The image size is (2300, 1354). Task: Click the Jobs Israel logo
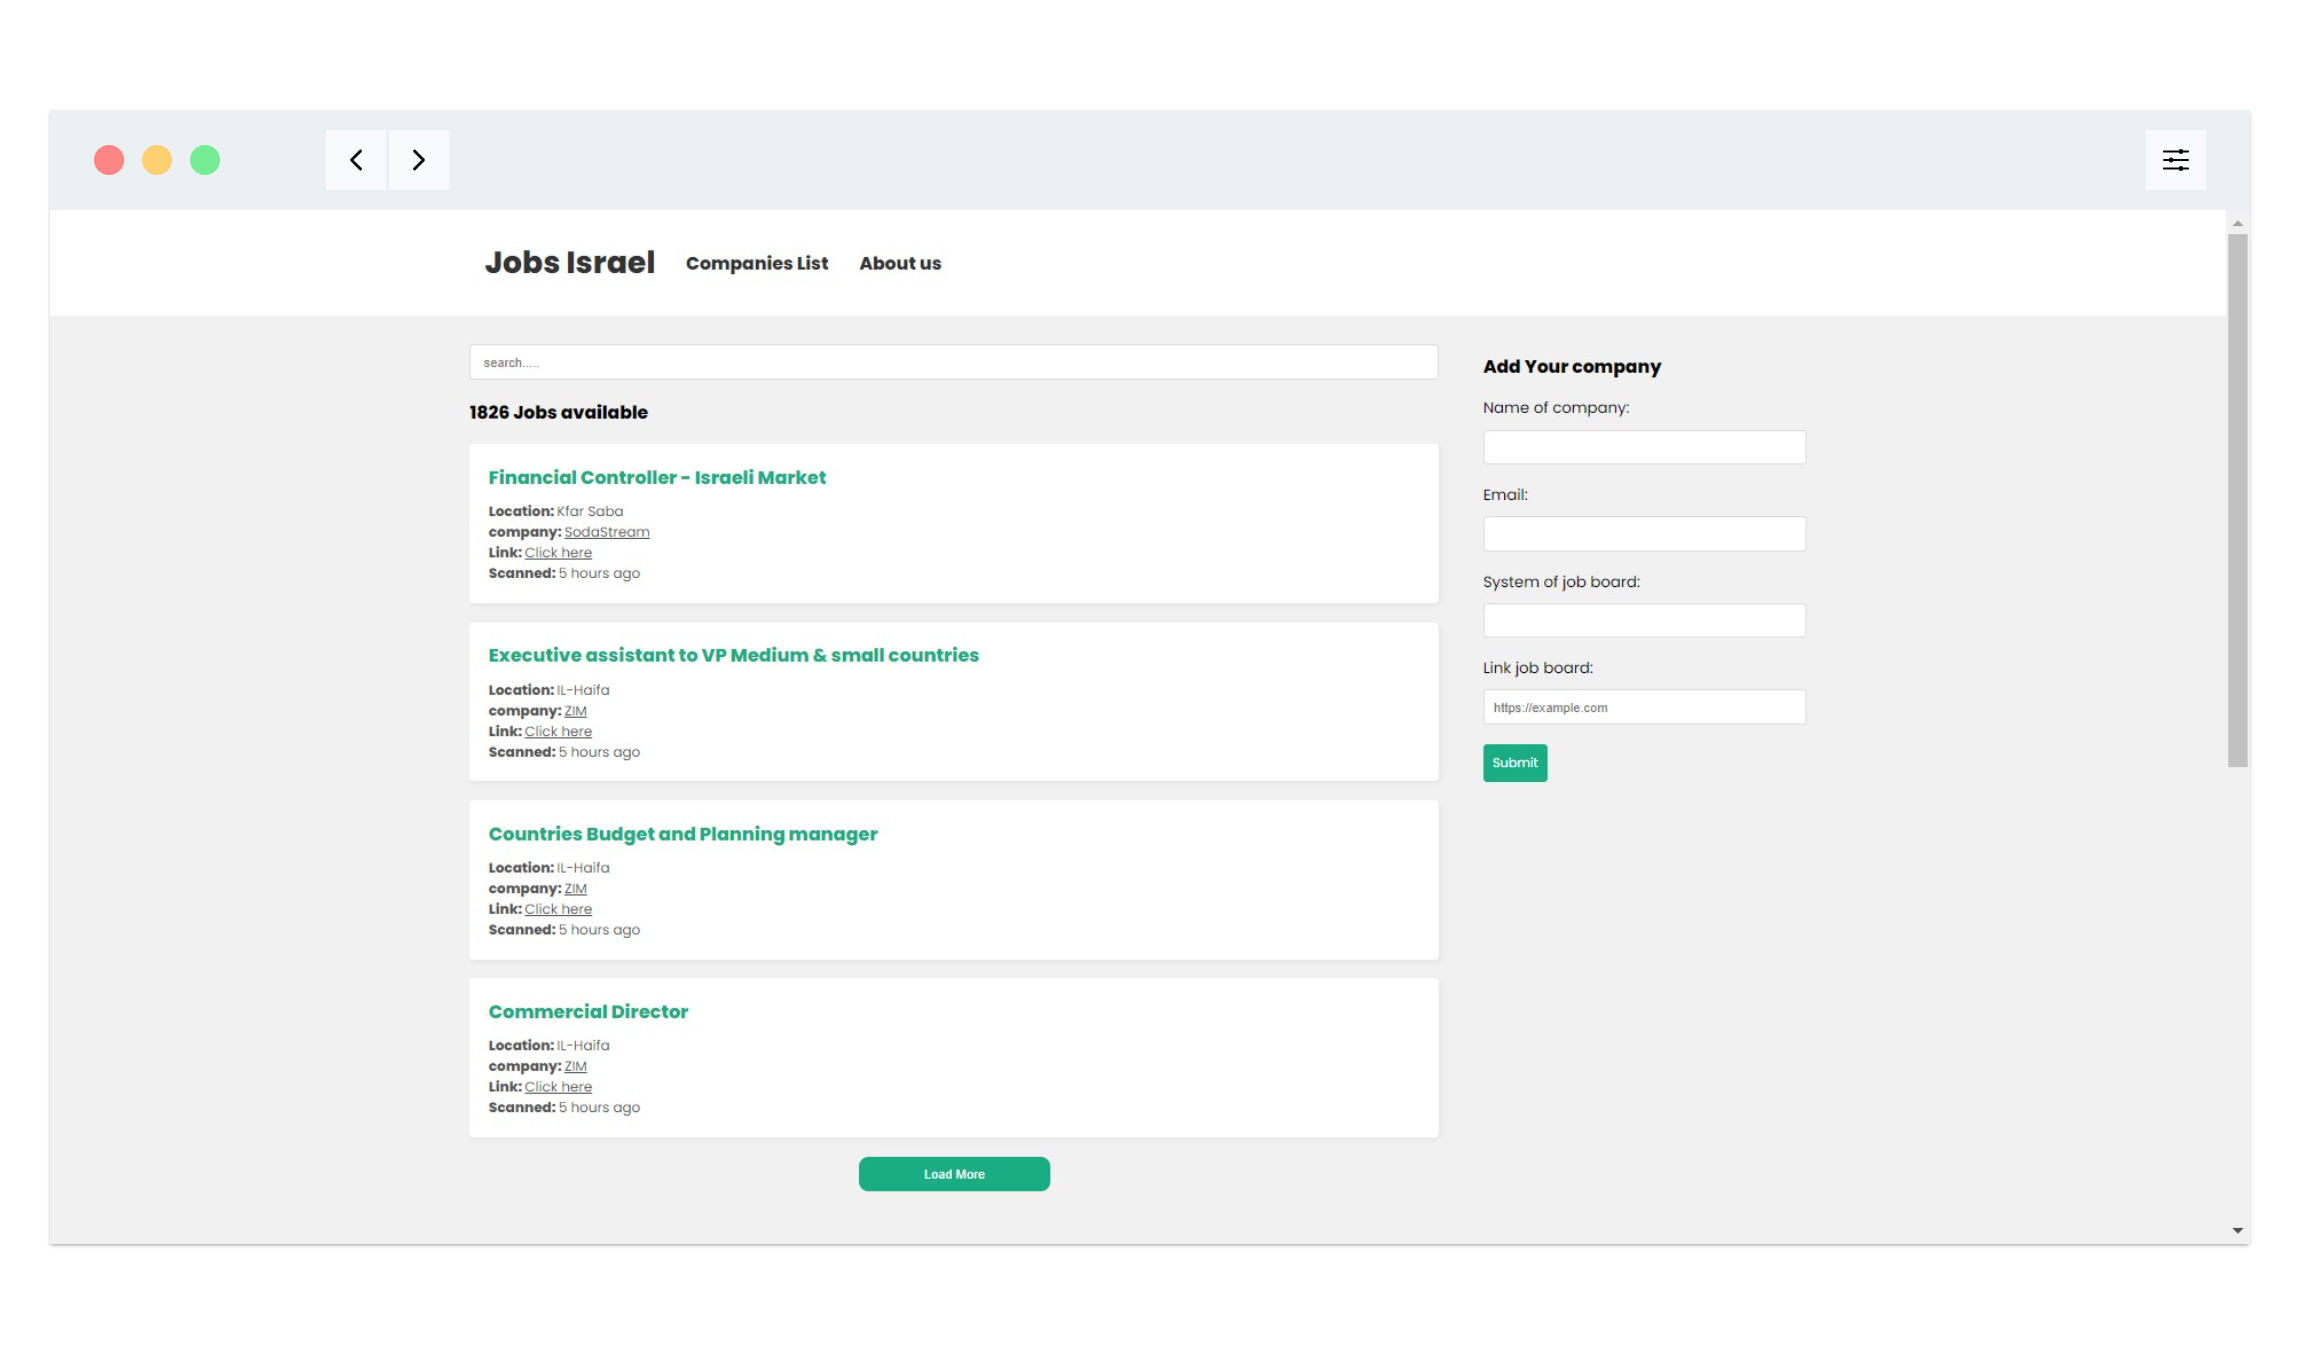(x=570, y=261)
